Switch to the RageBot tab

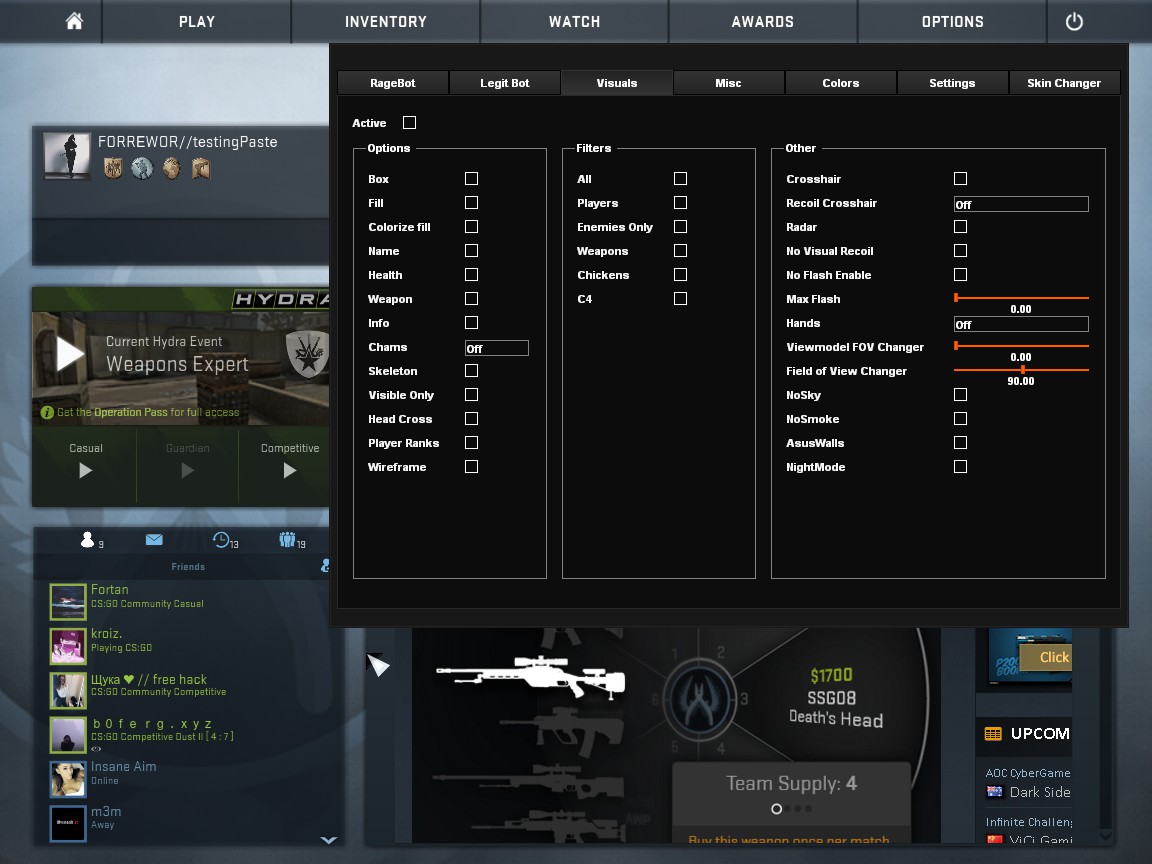click(393, 83)
